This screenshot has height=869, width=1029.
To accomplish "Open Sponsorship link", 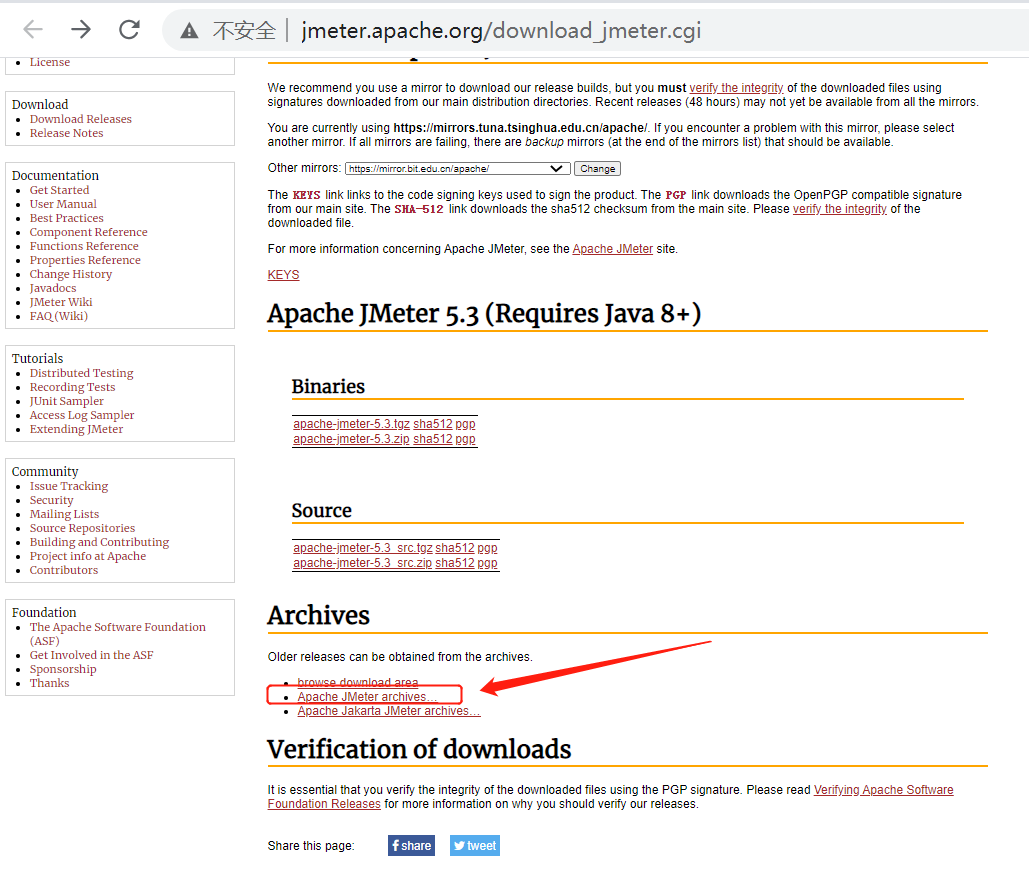I will click(63, 669).
